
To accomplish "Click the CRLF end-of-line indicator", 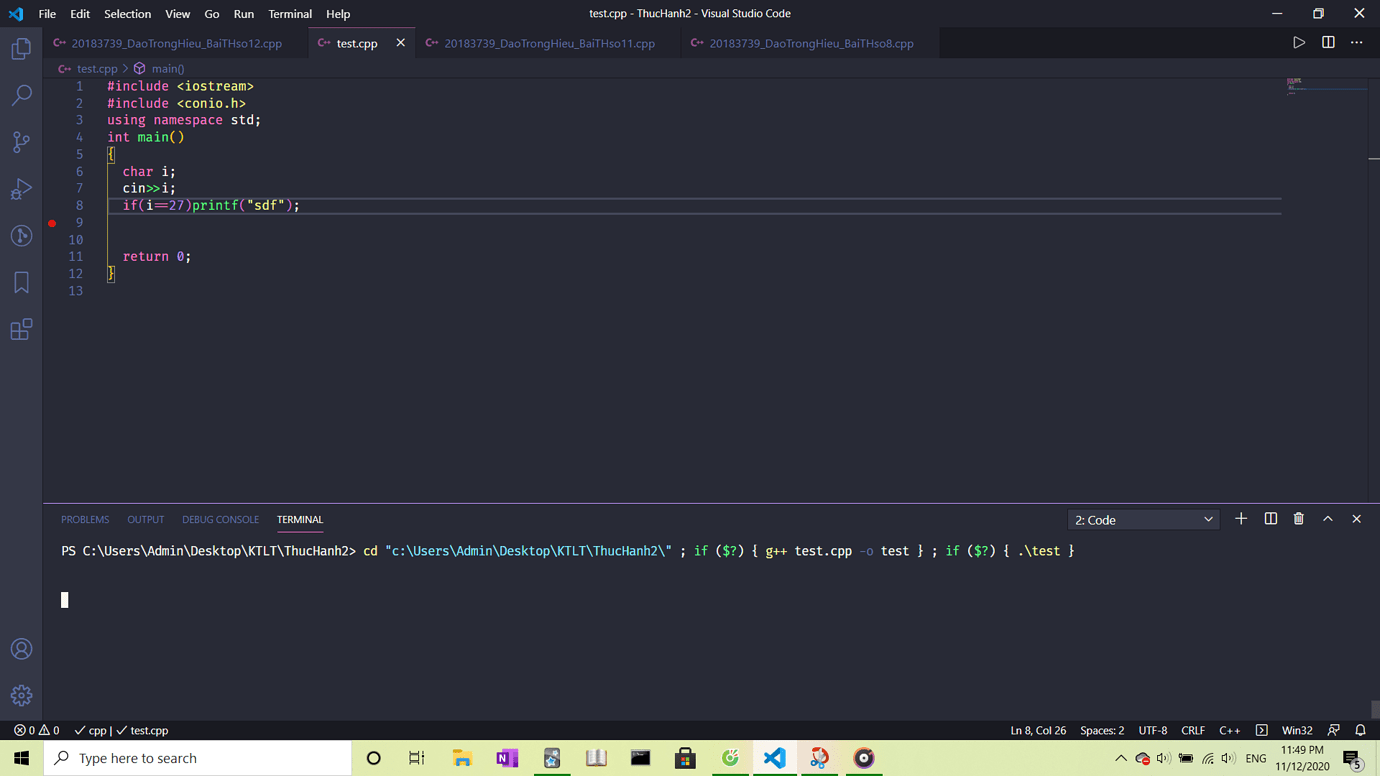I will tap(1192, 730).
